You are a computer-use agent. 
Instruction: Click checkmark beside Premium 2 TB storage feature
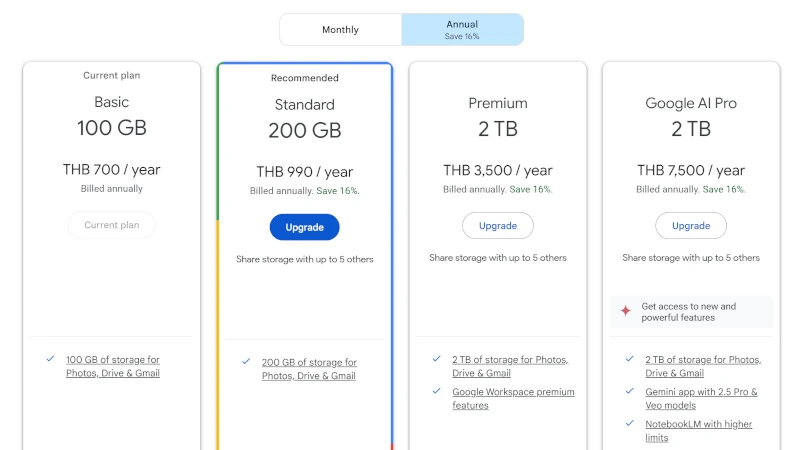436,359
